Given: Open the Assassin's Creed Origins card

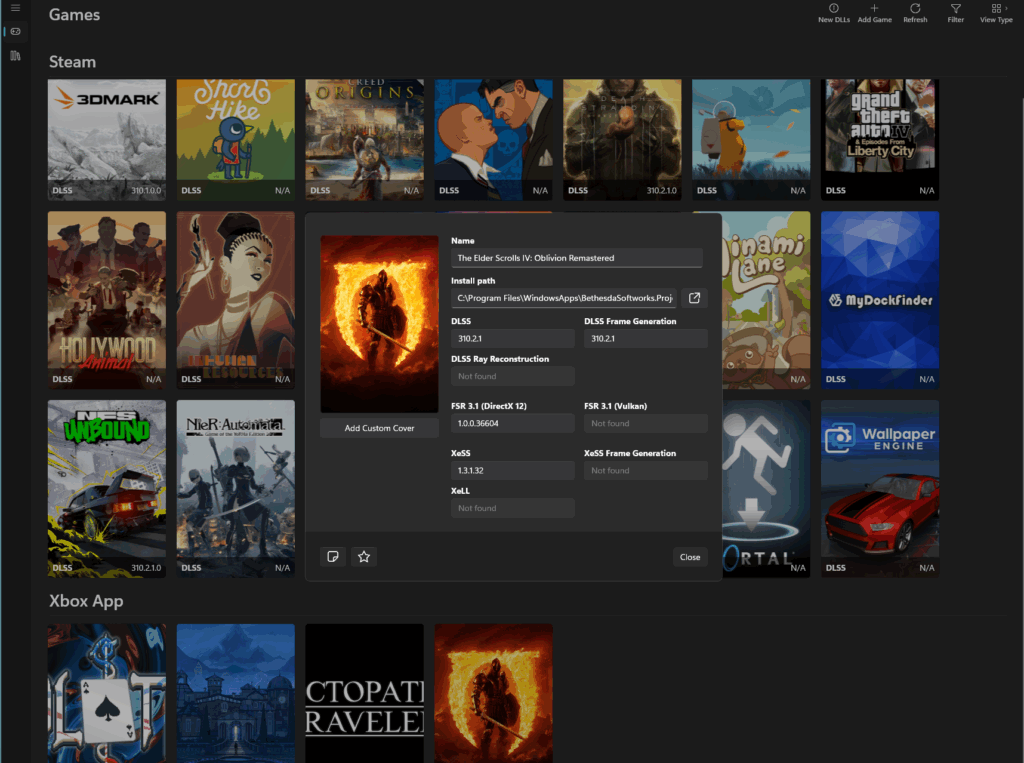Looking at the screenshot, I should (x=364, y=140).
